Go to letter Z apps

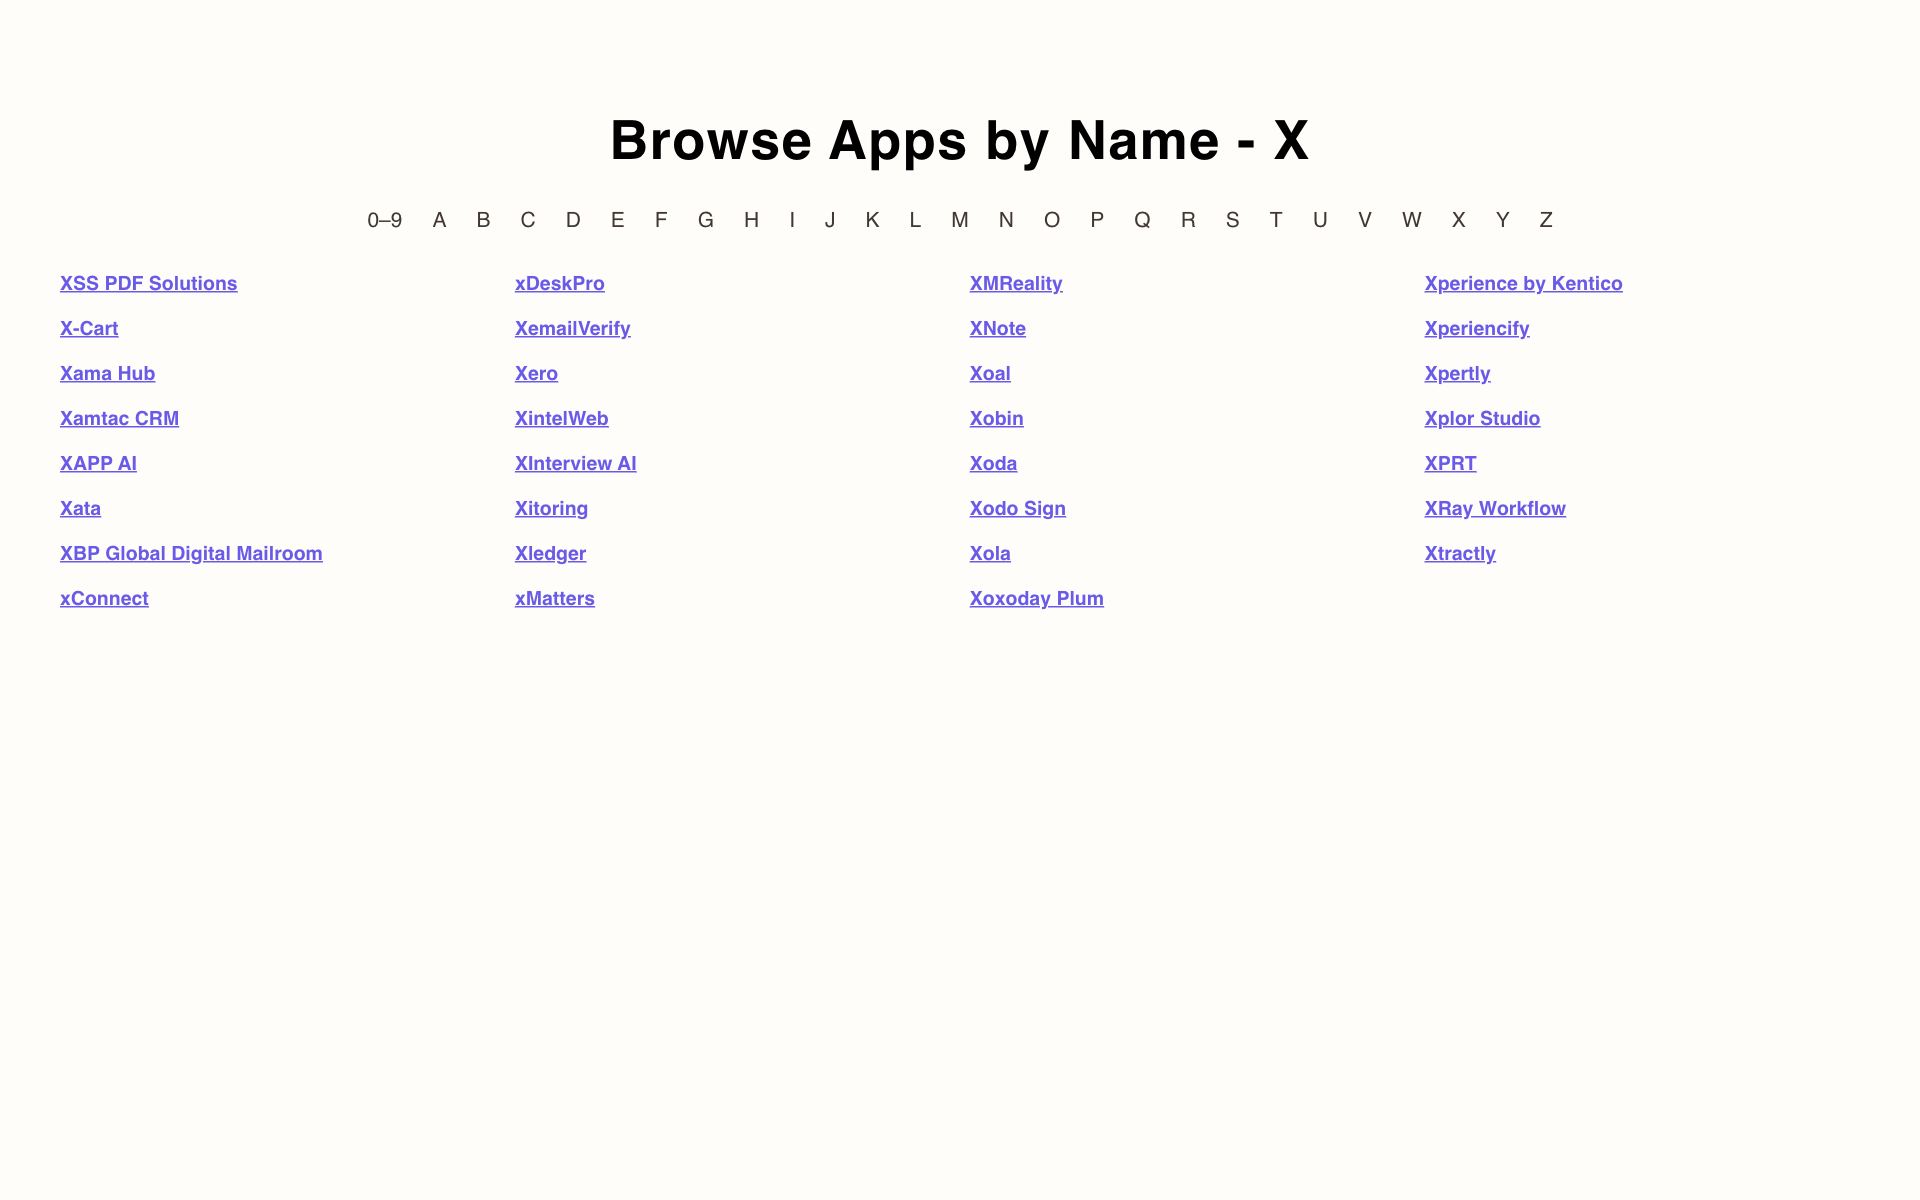click(1546, 220)
